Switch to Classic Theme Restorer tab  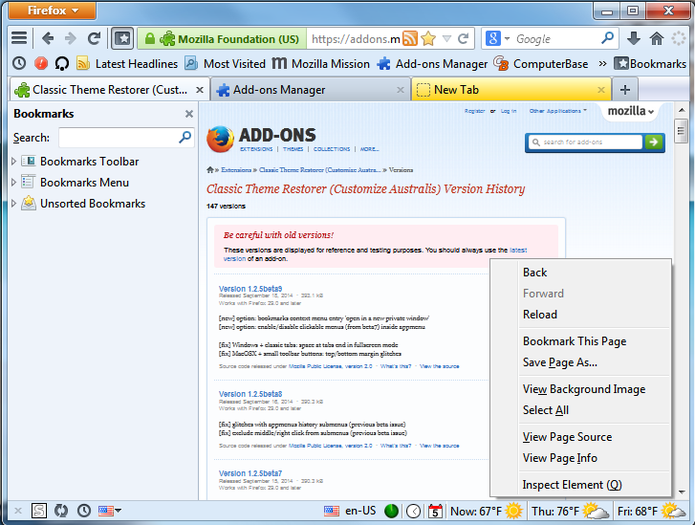tap(109, 90)
